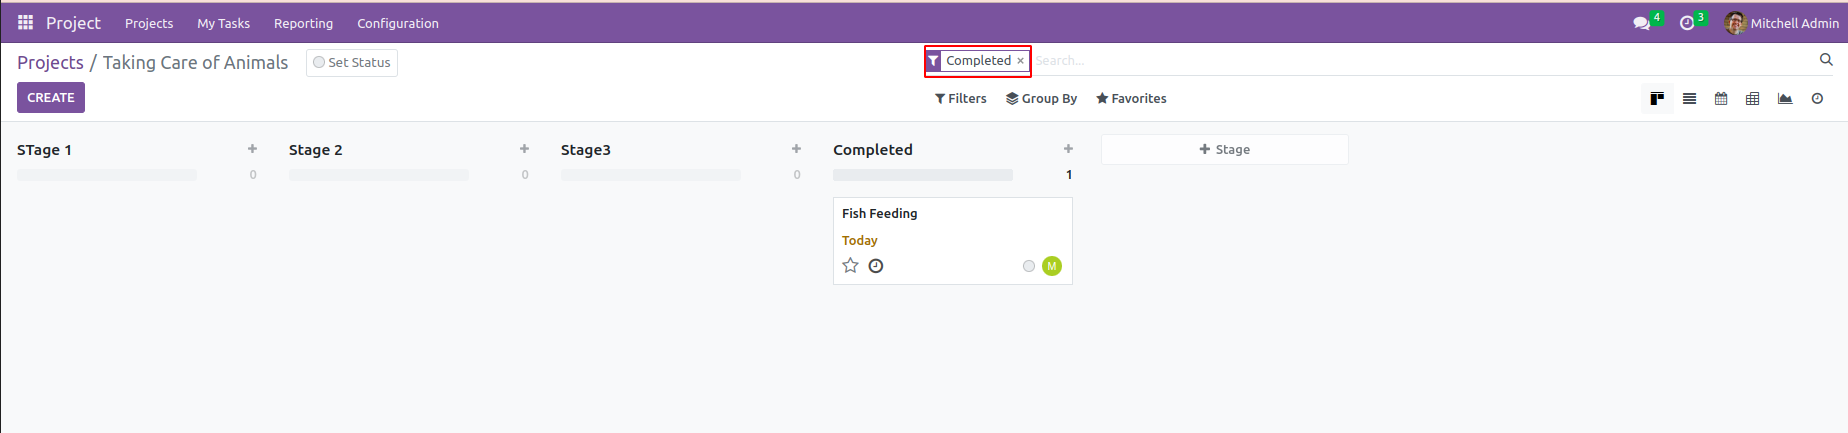Open the activity view clock icon
1848x433 pixels.
(x=1817, y=99)
